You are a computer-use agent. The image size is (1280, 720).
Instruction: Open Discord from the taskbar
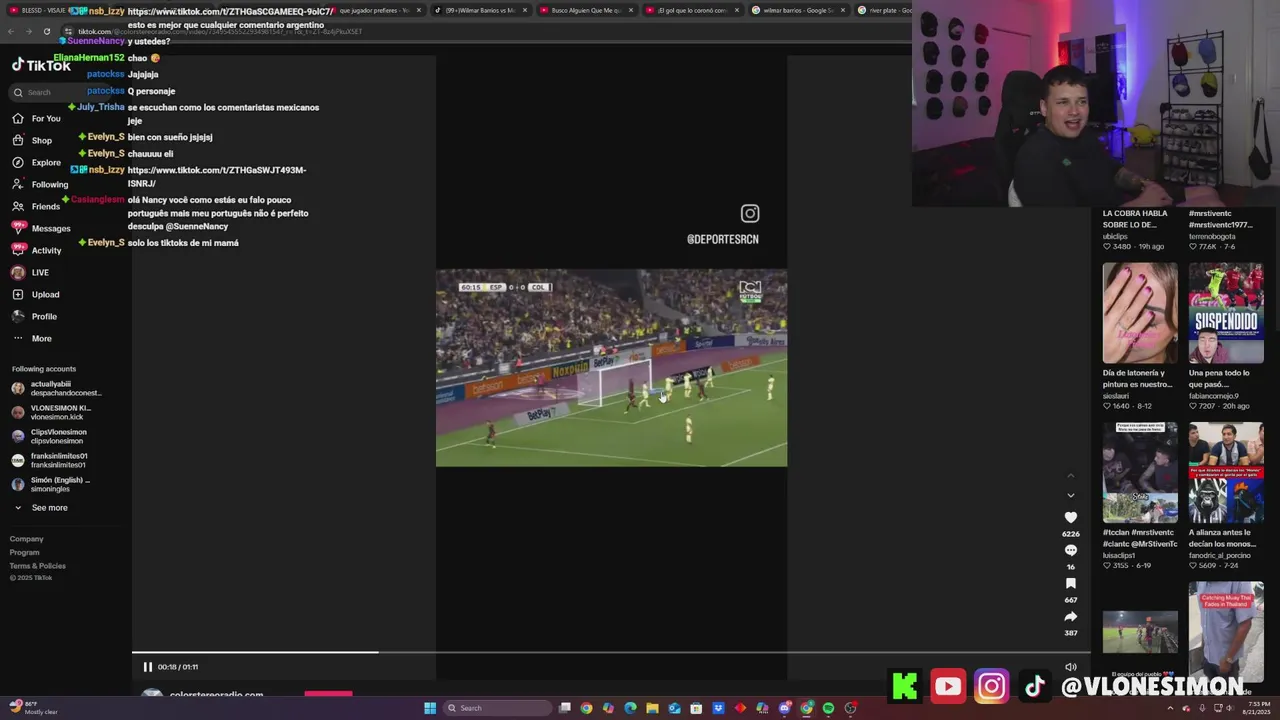tap(785, 708)
